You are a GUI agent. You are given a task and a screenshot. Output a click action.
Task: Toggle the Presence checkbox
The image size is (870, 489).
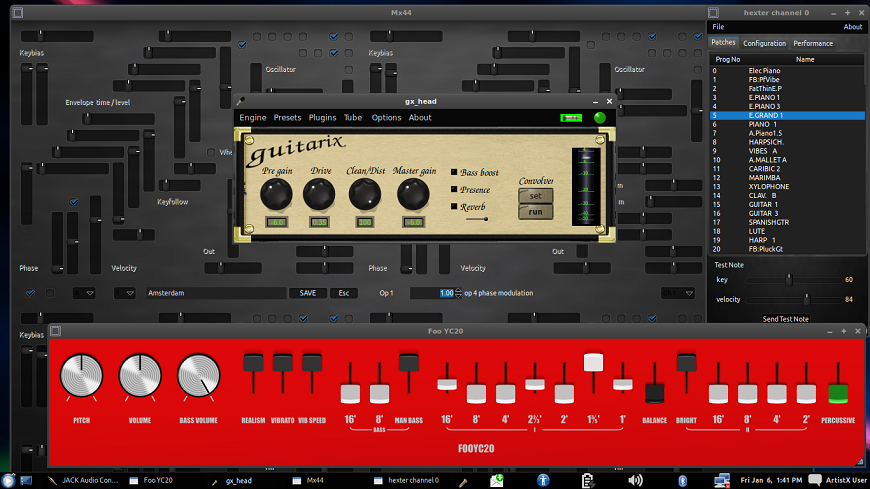(455, 189)
